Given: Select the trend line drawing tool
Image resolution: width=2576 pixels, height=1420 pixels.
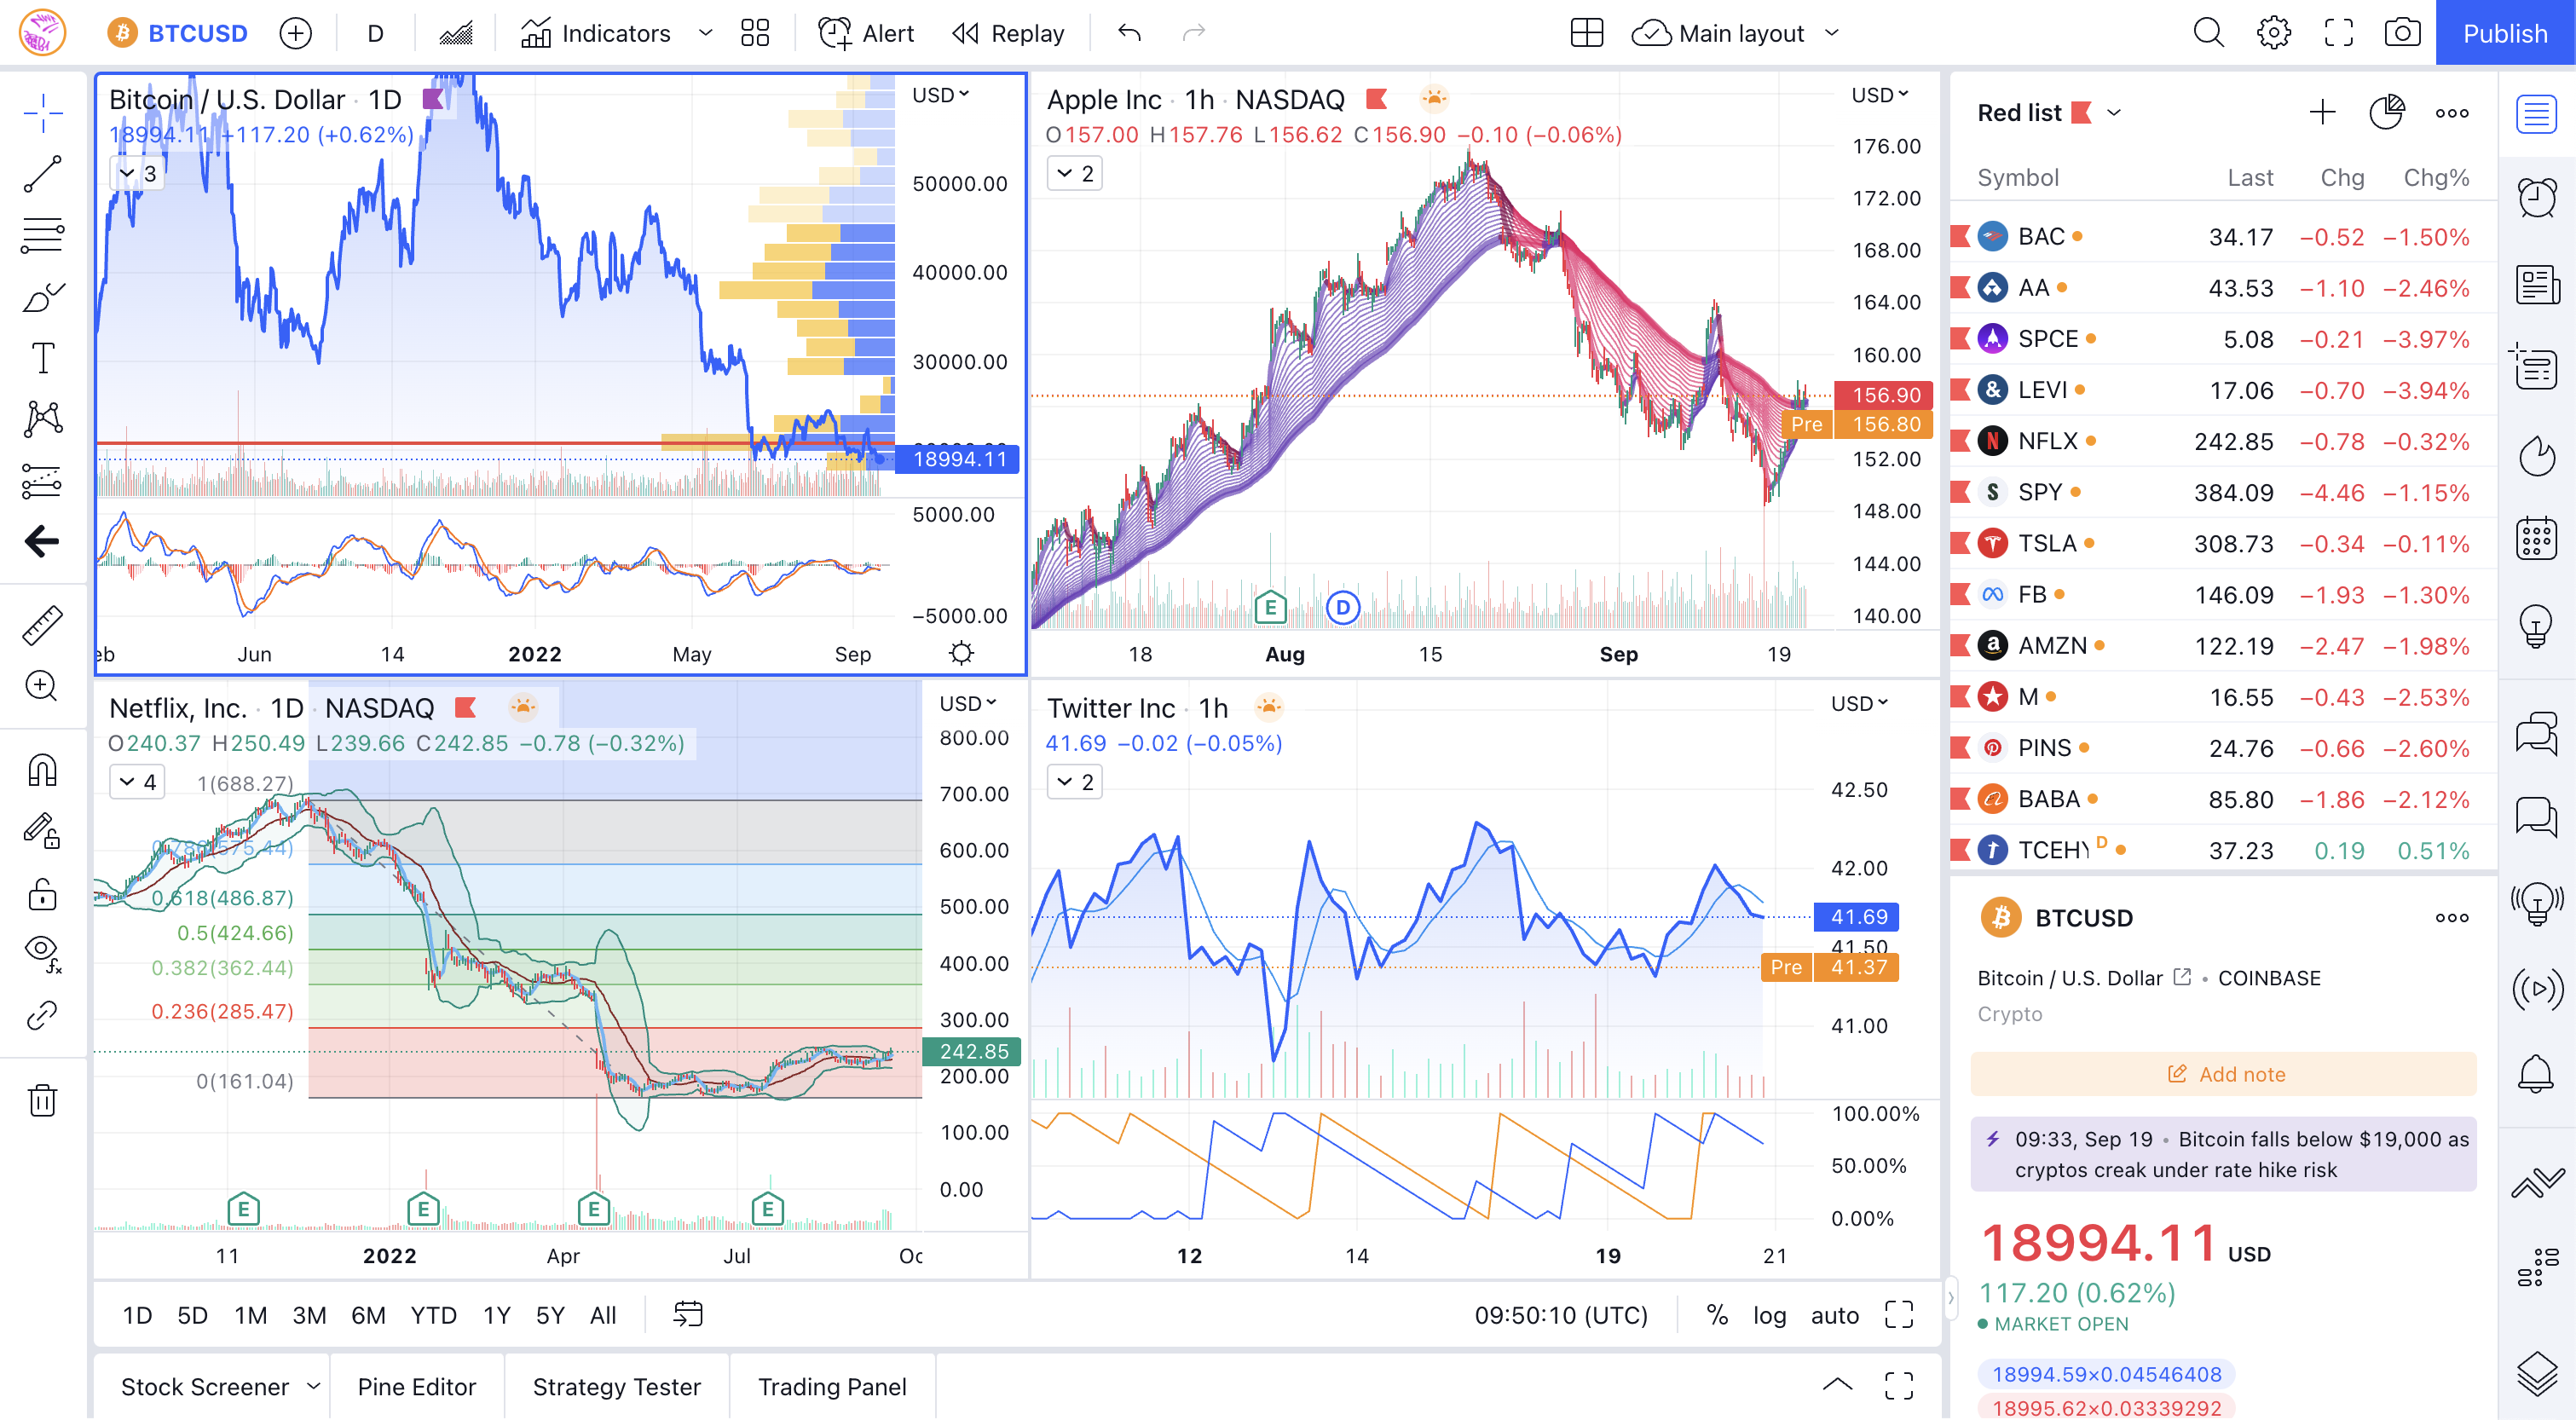Looking at the screenshot, I should click(43, 174).
